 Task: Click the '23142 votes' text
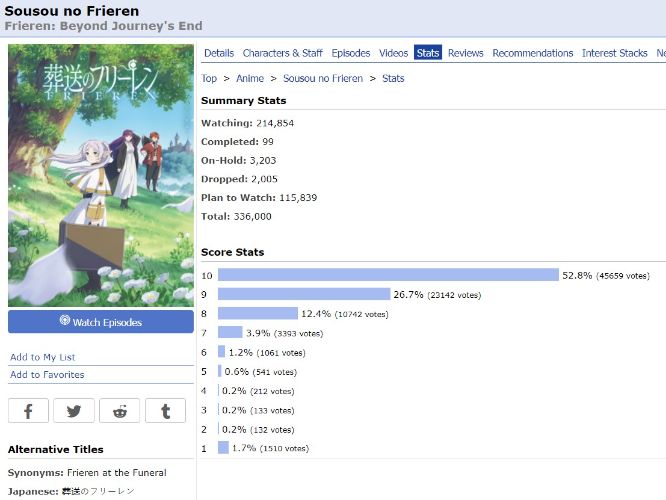tap(454, 295)
